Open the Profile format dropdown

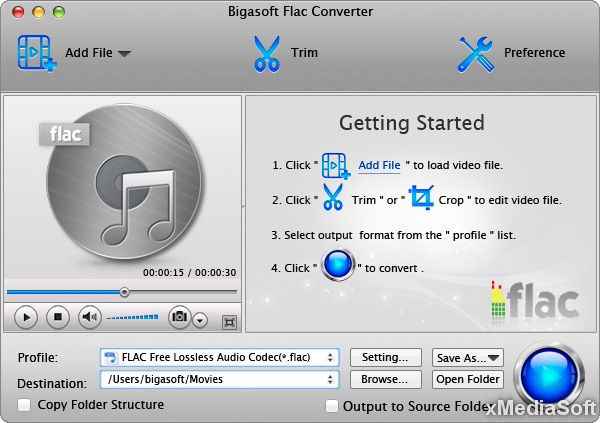pos(219,358)
